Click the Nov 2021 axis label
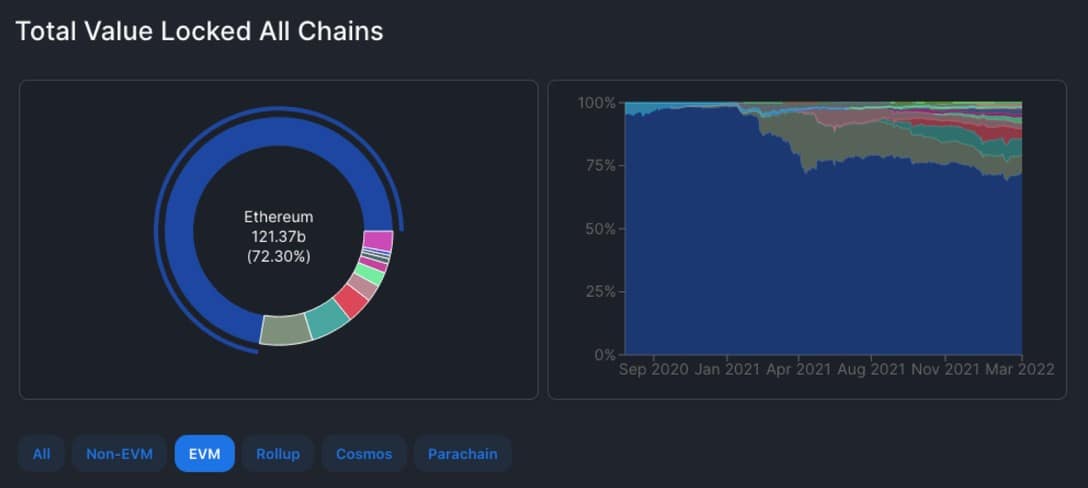The height and width of the screenshot is (488, 1088). (x=945, y=369)
